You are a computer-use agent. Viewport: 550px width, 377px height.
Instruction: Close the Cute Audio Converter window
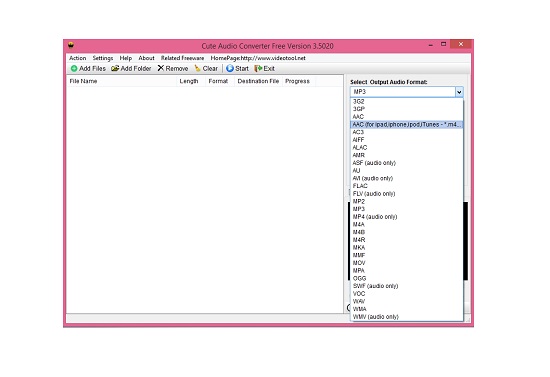(461, 44)
